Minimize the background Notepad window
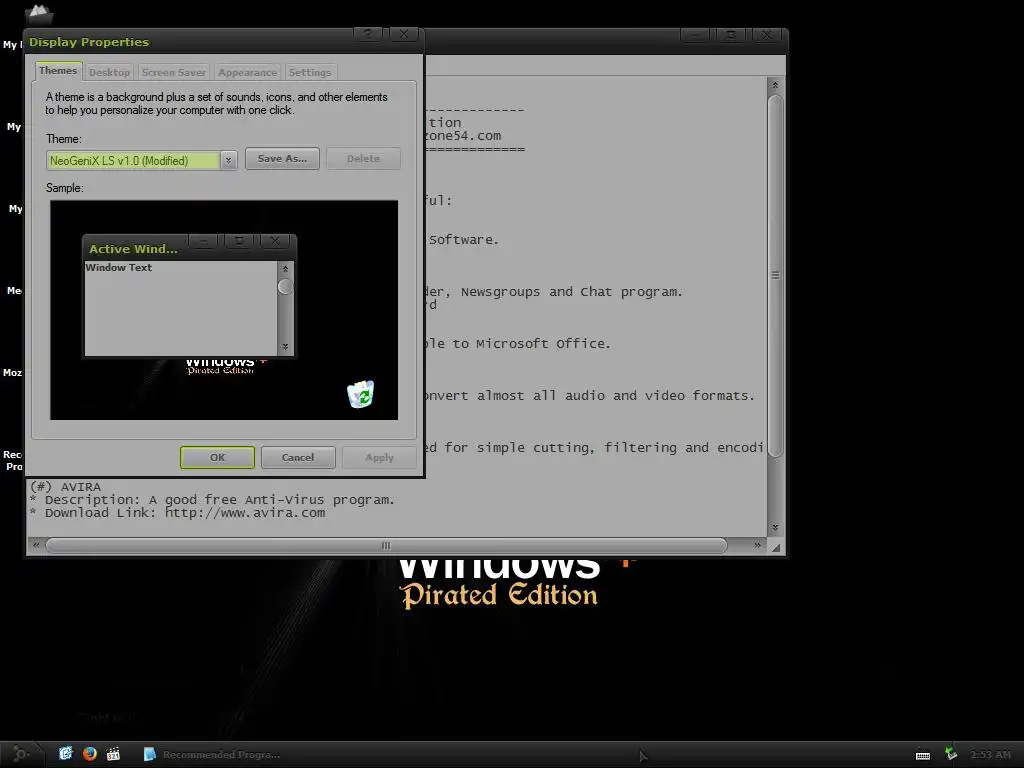Image resolution: width=1024 pixels, height=768 pixels. click(x=696, y=35)
